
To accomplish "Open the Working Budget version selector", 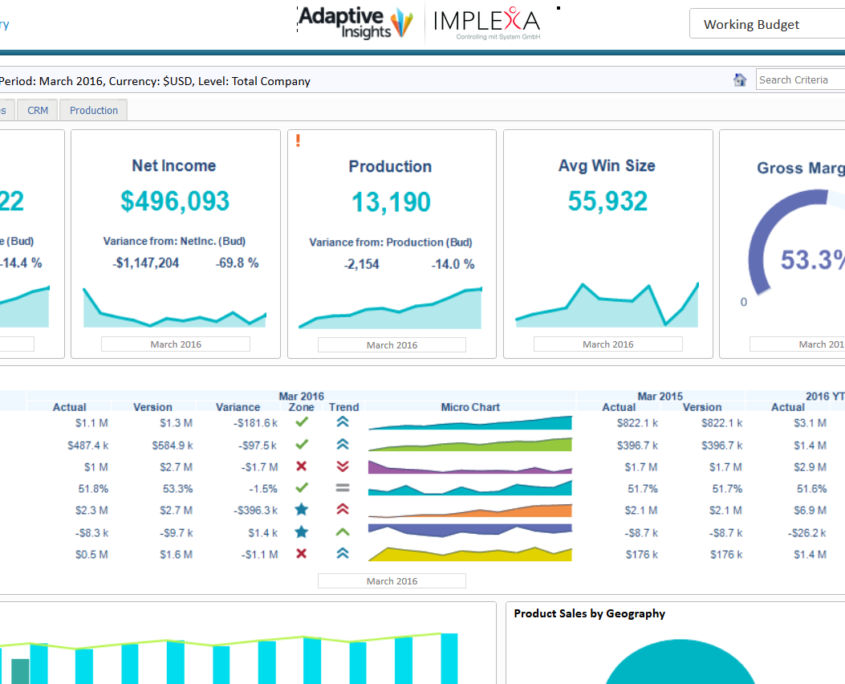I will (767, 24).
